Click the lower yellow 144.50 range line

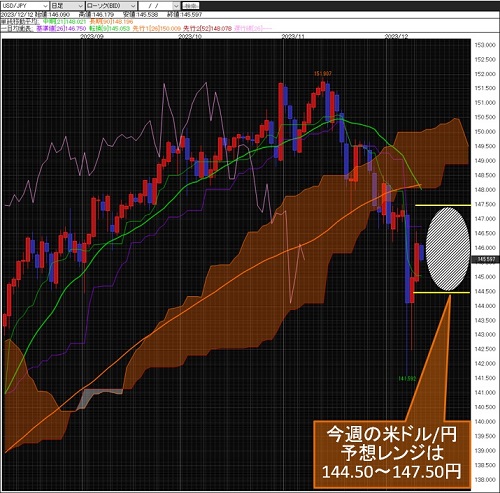point(442,292)
